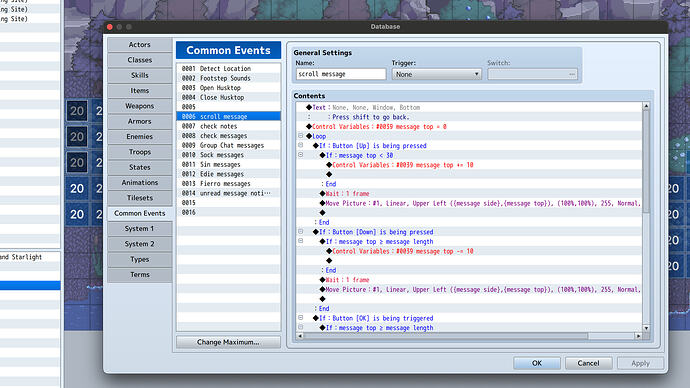Select the Text command line at top
The width and height of the screenshot is (690, 388).
click(x=470, y=107)
